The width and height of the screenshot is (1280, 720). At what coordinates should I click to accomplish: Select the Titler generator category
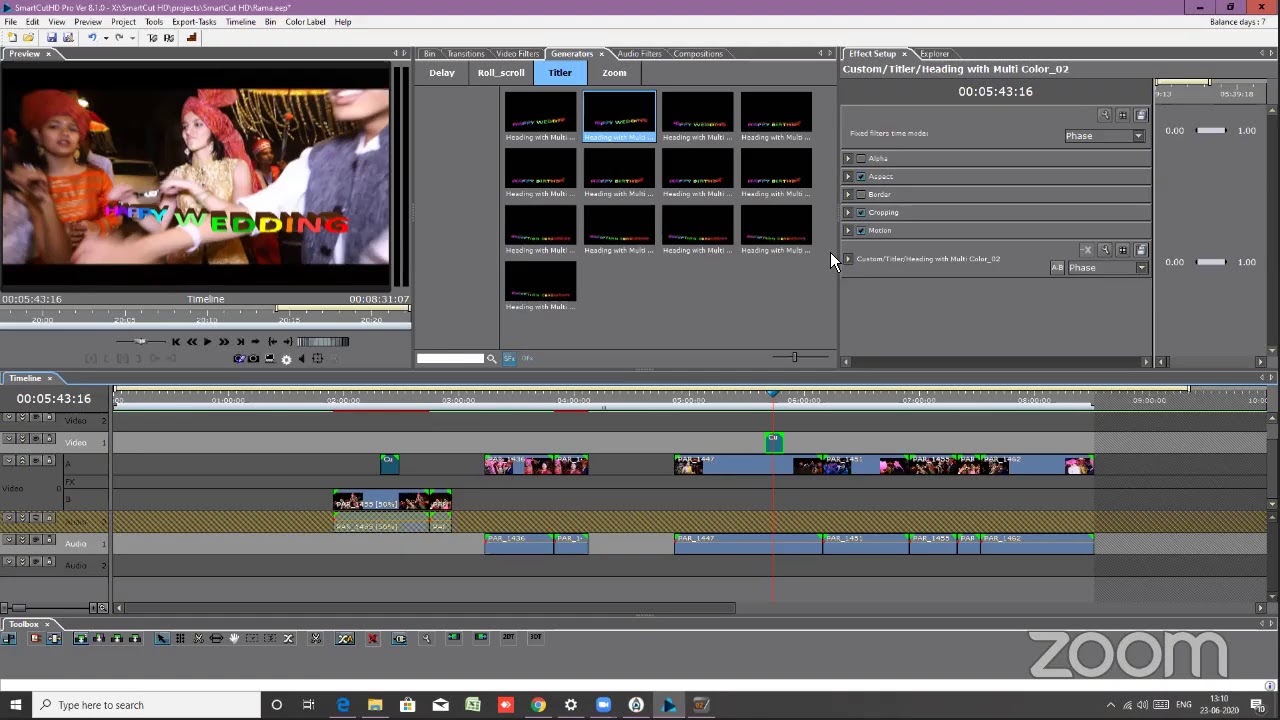tap(560, 73)
